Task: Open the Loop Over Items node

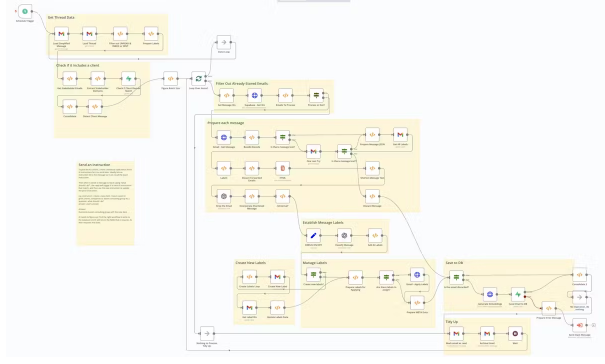Action: 198,78
